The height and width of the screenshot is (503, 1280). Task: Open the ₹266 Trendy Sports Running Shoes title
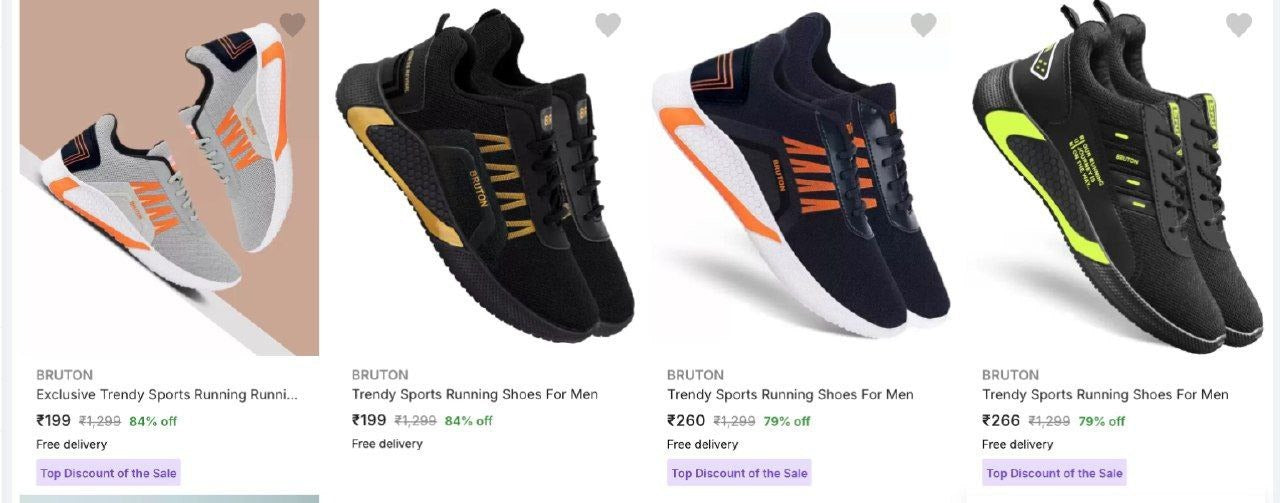pos(1105,395)
